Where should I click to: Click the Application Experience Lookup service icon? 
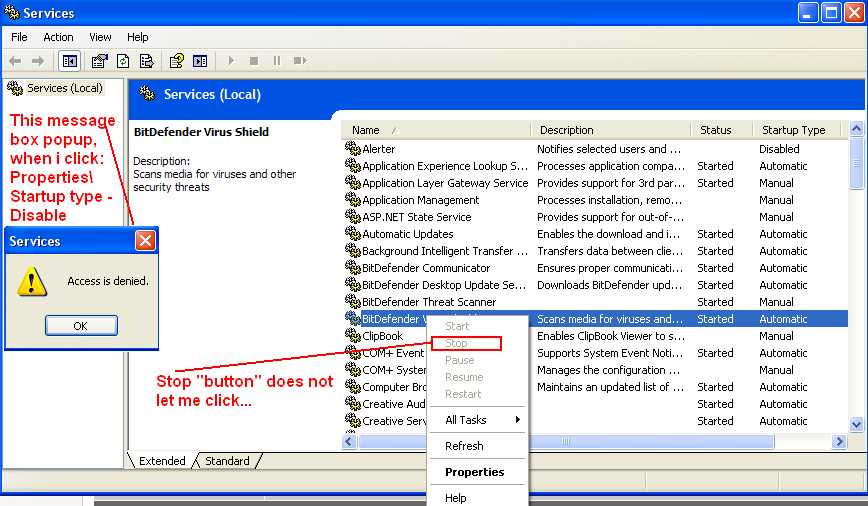353,165
